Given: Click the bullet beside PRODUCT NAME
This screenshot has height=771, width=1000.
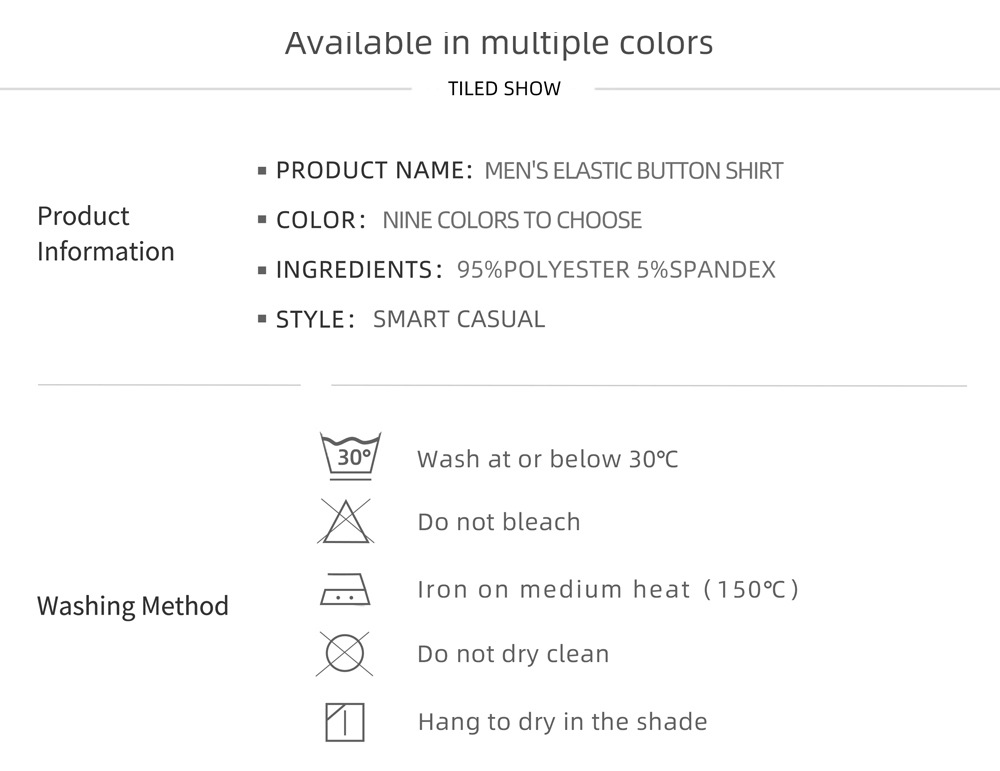Looking at the screenshot, I should [x=262, y=172].
